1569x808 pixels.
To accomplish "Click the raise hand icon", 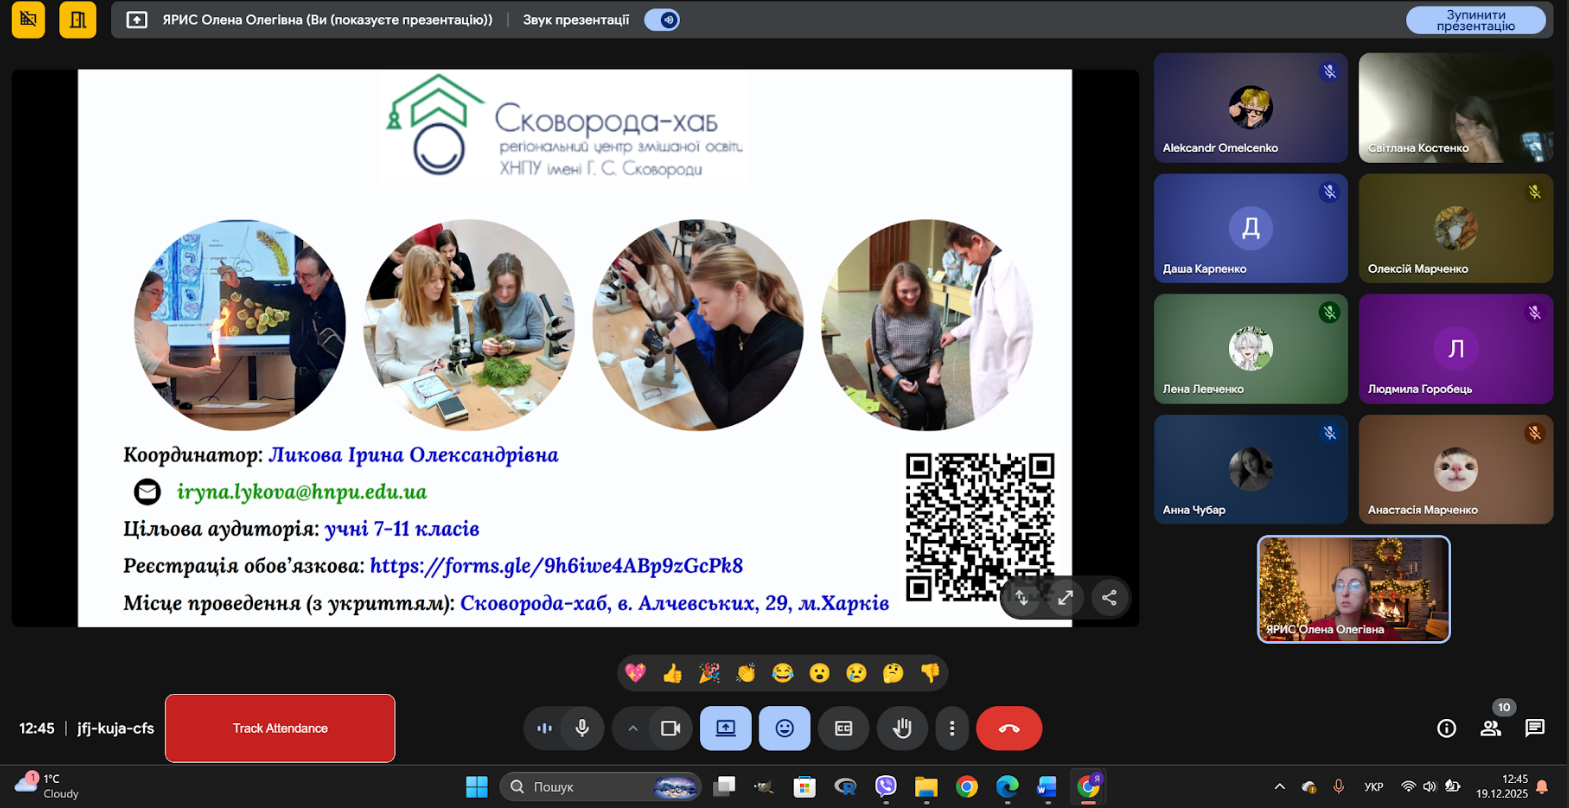I will [902, 728].
